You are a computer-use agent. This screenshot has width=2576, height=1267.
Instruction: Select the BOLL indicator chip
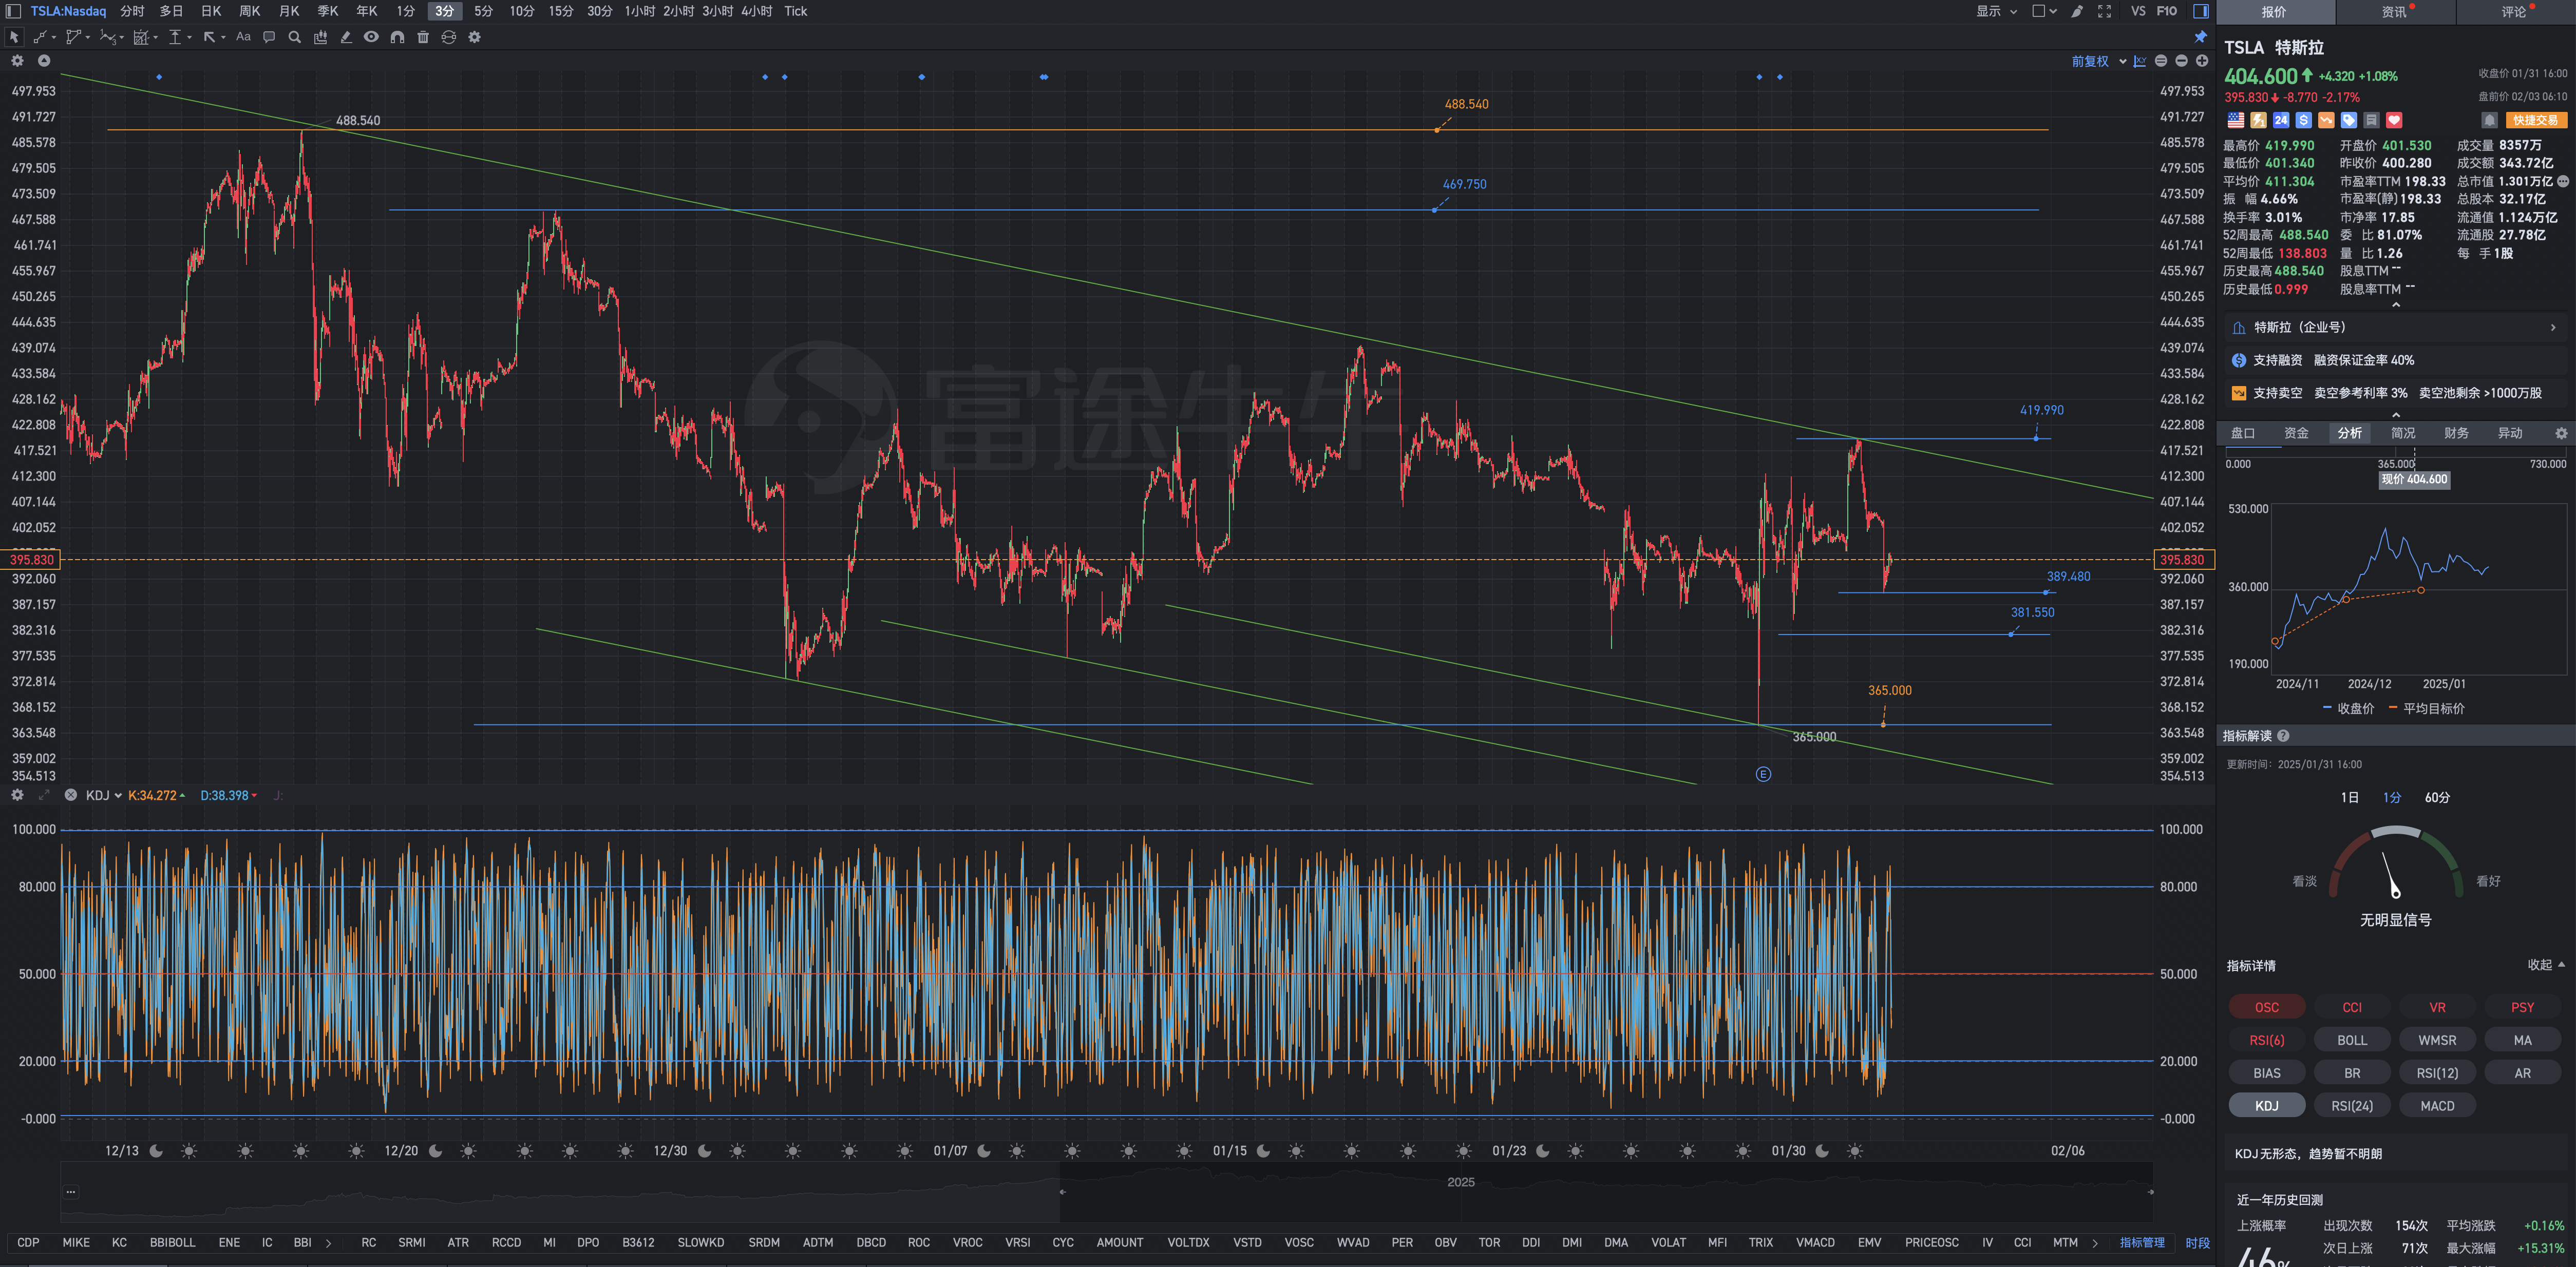click(x=2351, y=1040)
